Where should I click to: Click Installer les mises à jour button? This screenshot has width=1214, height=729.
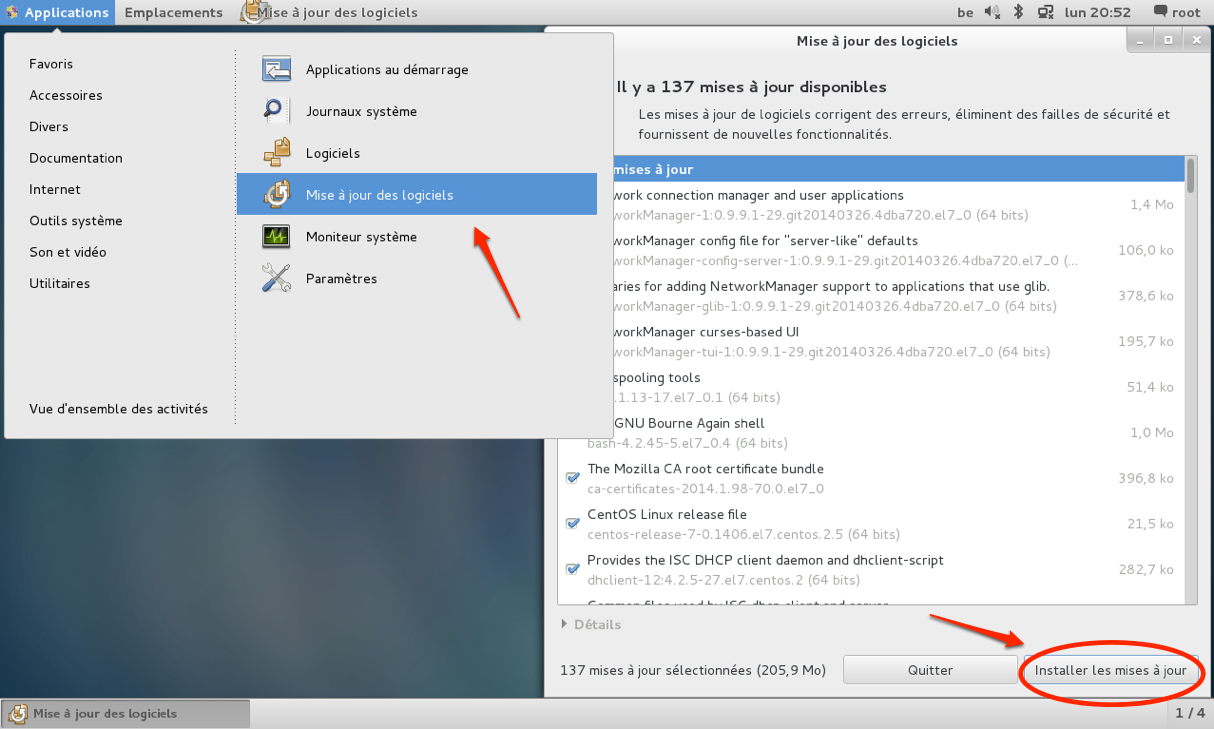(1110, 670)
